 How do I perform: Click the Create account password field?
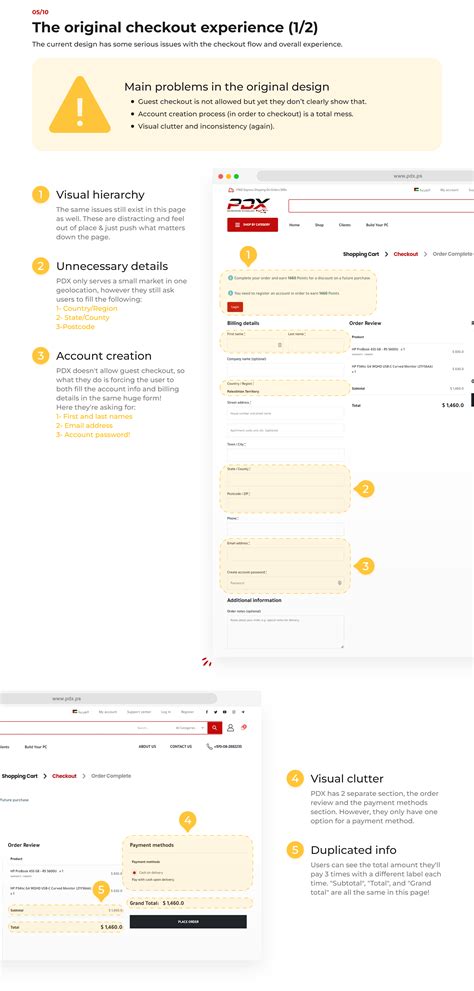[x=285, y=583]
